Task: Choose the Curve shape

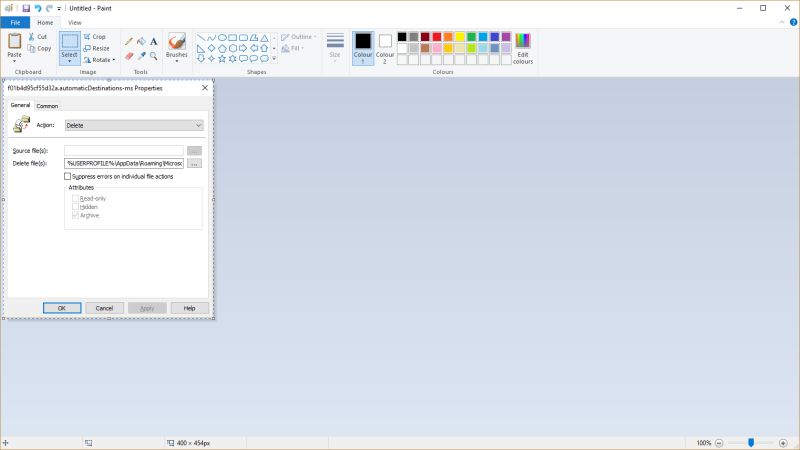Action: (211, 38)
